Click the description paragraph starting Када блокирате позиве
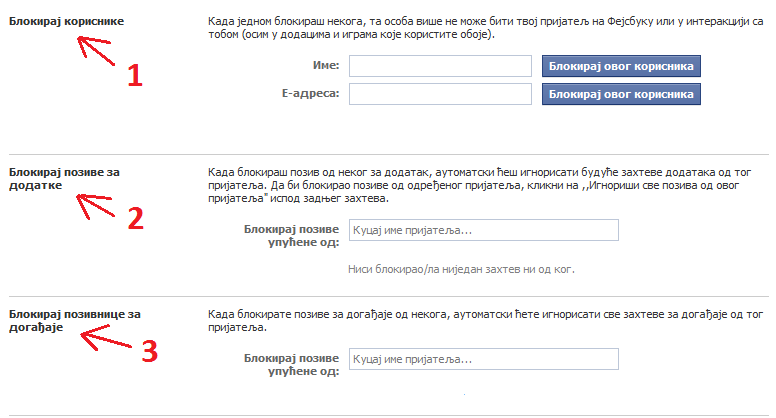 pos(485,321)
